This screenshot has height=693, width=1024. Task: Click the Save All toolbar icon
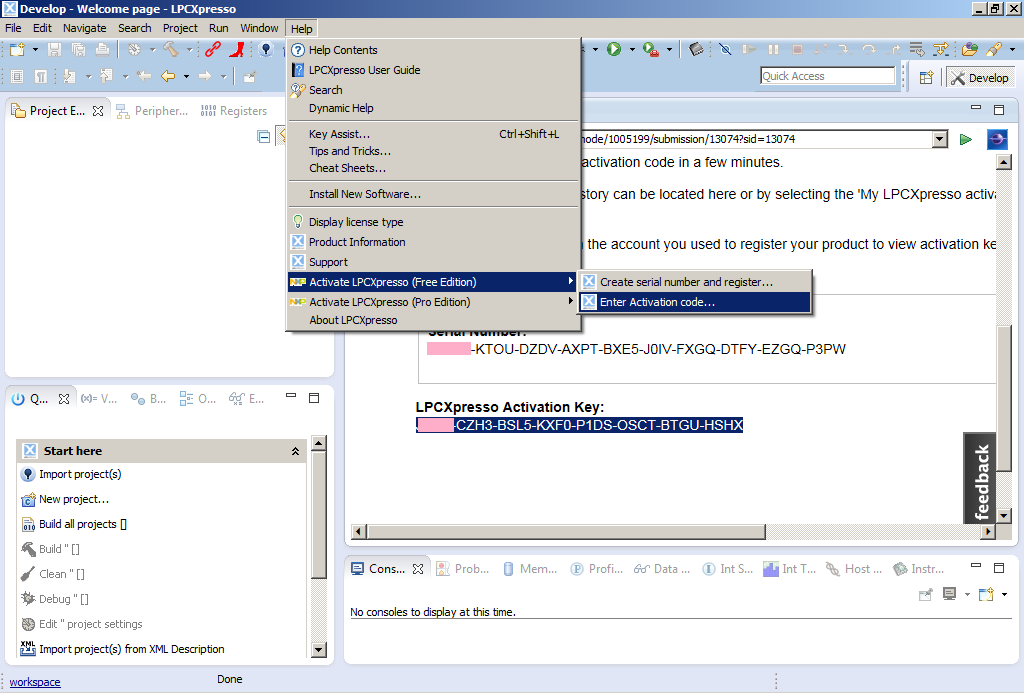pos(78,50)
